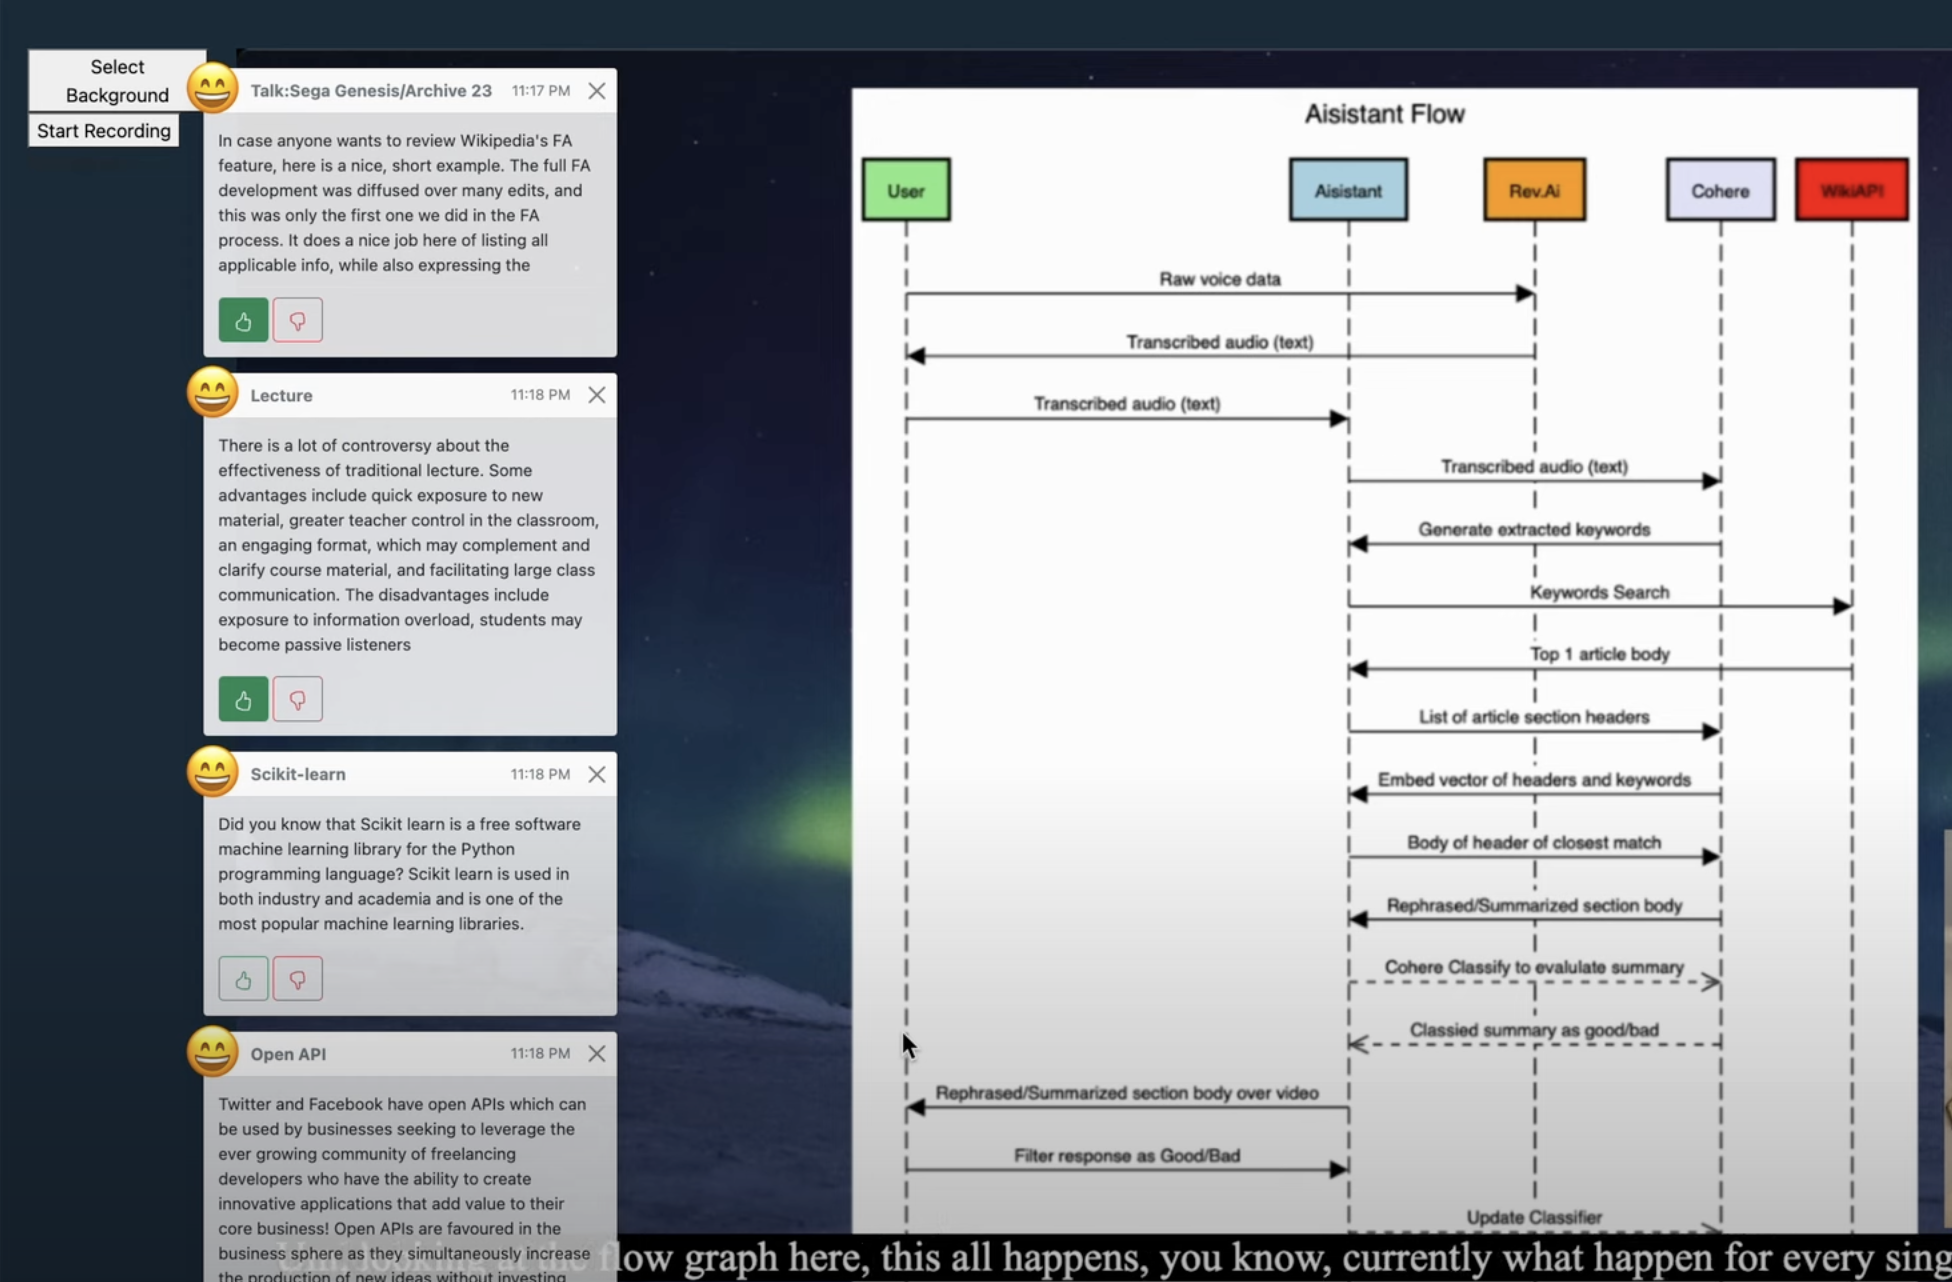Click the Start Recording button
The height and width of the screenshot is (1282, 1952).
coord(104,131)
